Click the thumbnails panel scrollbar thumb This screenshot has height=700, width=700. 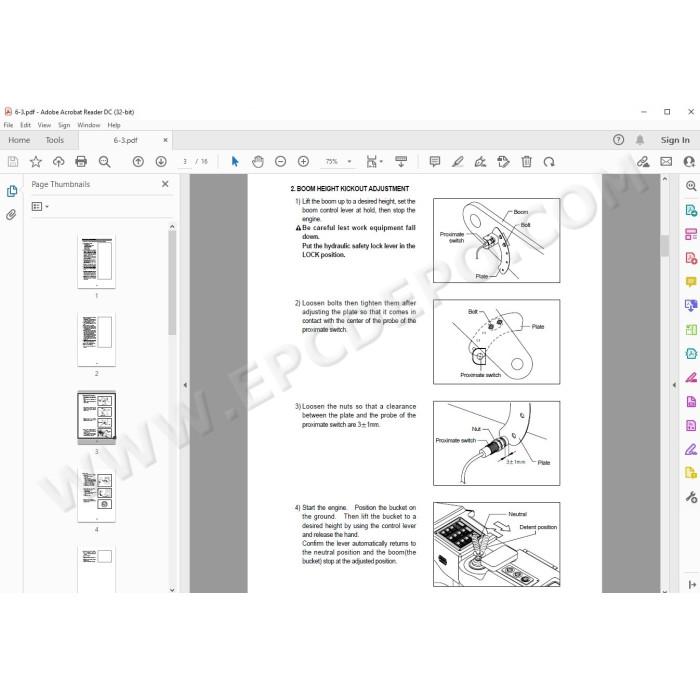pyautogui.click(x=172, y=283)
